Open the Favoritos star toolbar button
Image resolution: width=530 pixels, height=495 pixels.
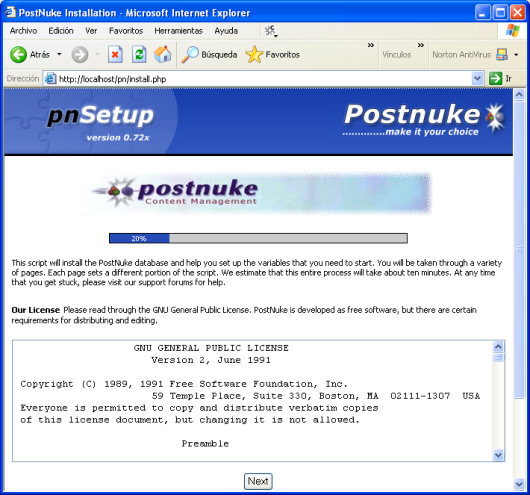273,54
